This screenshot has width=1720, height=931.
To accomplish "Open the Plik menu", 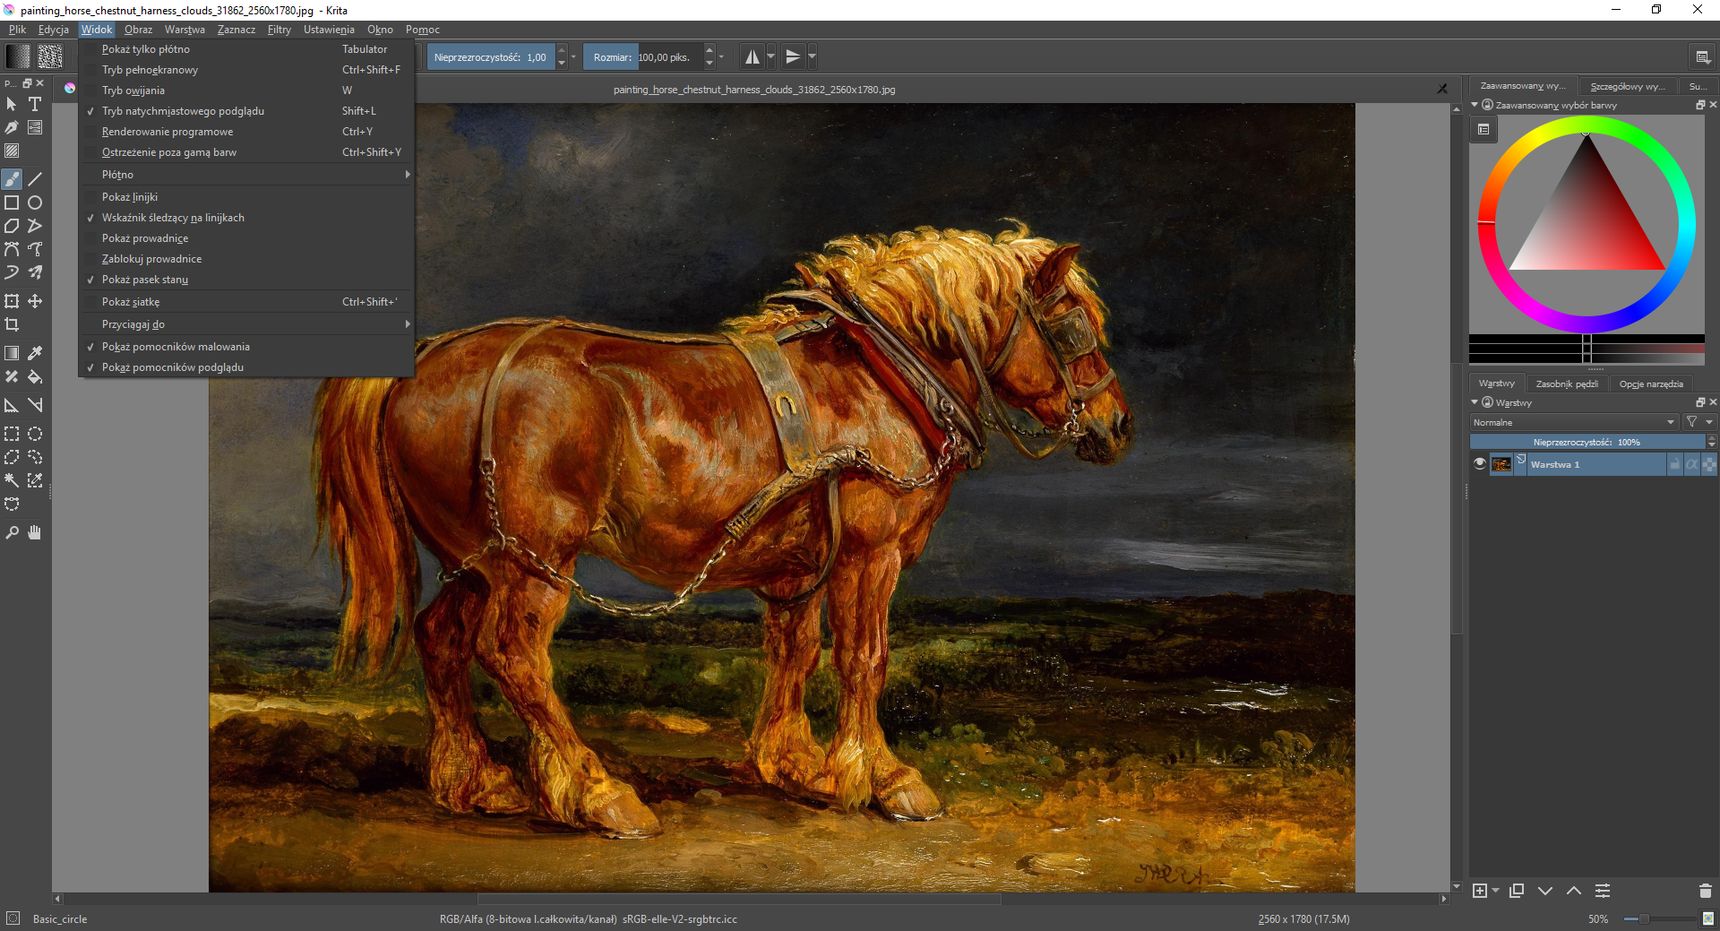I will pyautogui.click(x=17, y=29).
